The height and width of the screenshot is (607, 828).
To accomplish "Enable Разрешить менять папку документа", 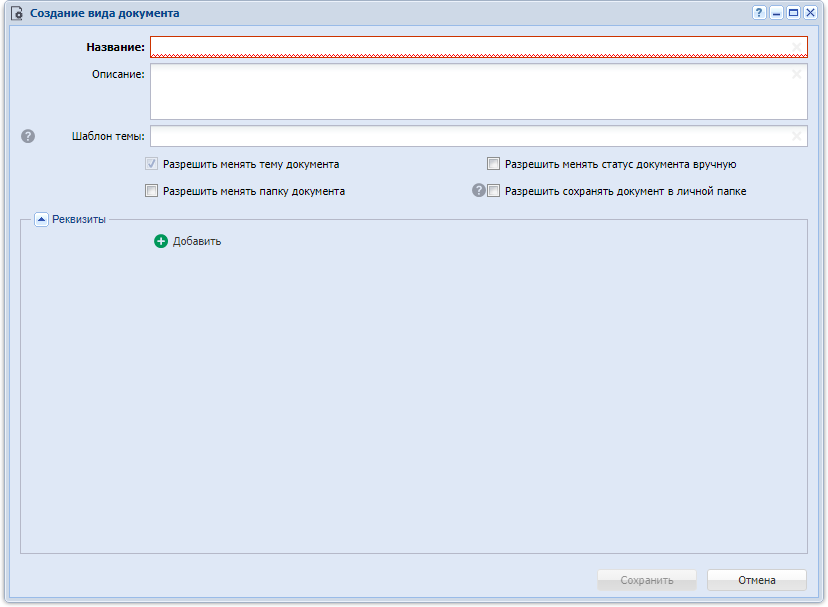I will pos(152,191).
